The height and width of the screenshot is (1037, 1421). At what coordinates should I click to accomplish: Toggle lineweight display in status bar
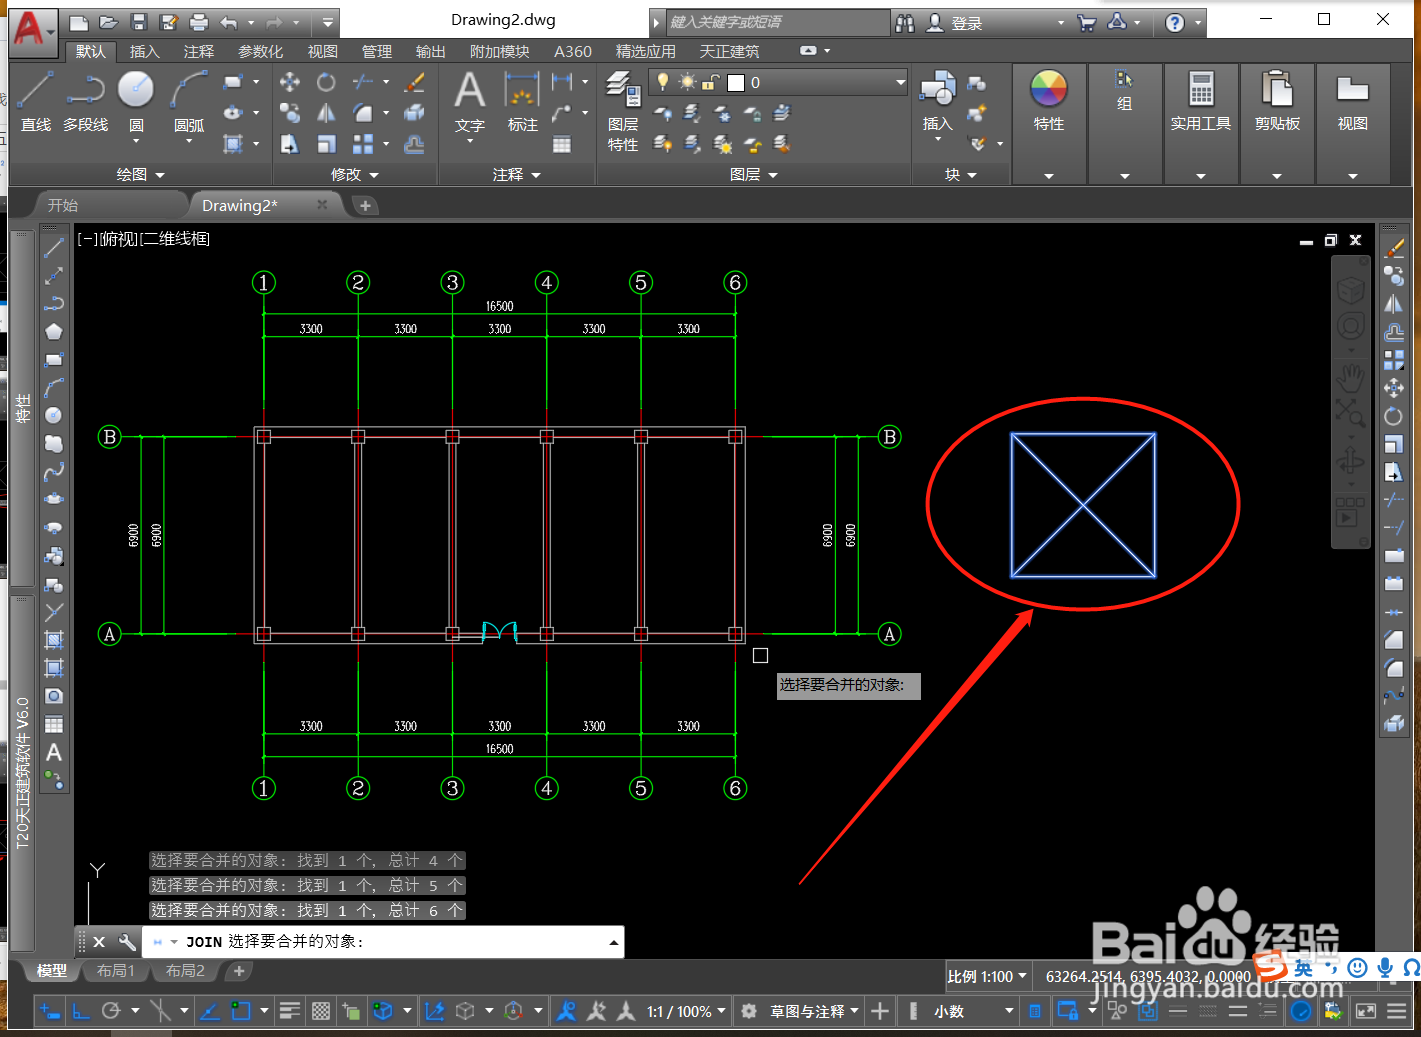[x=290, y=1011]
